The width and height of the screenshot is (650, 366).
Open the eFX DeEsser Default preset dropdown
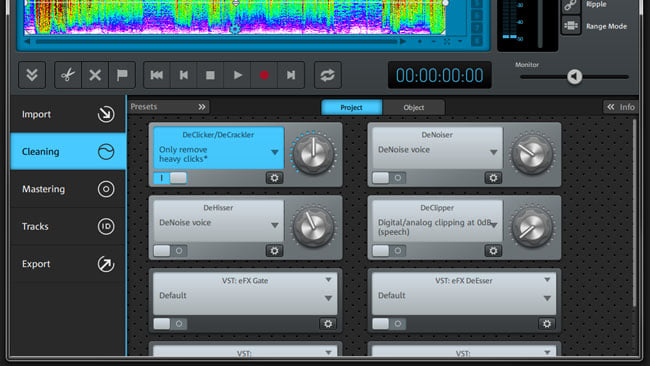[x=547, y=298]
